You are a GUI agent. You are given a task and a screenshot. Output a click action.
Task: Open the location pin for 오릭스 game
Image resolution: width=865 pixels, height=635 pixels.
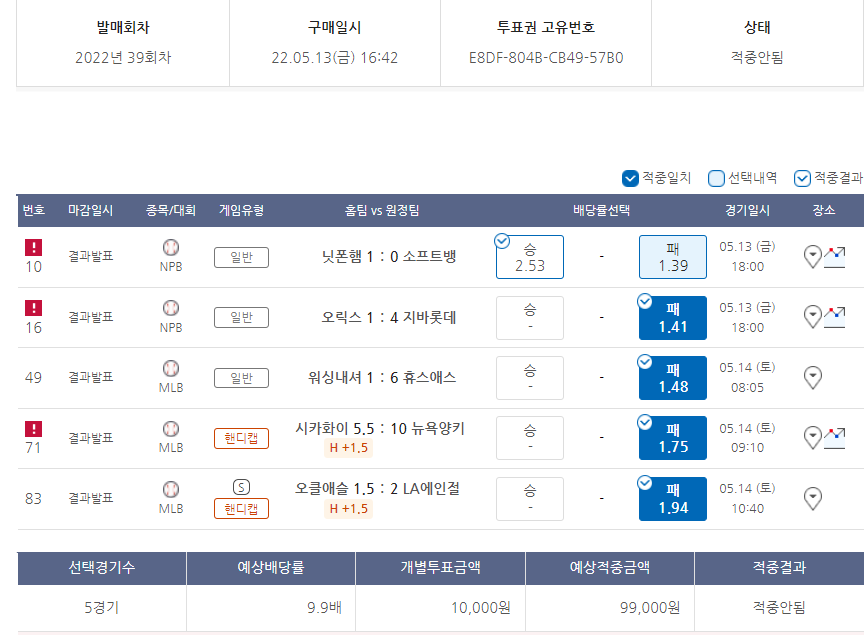813,317
